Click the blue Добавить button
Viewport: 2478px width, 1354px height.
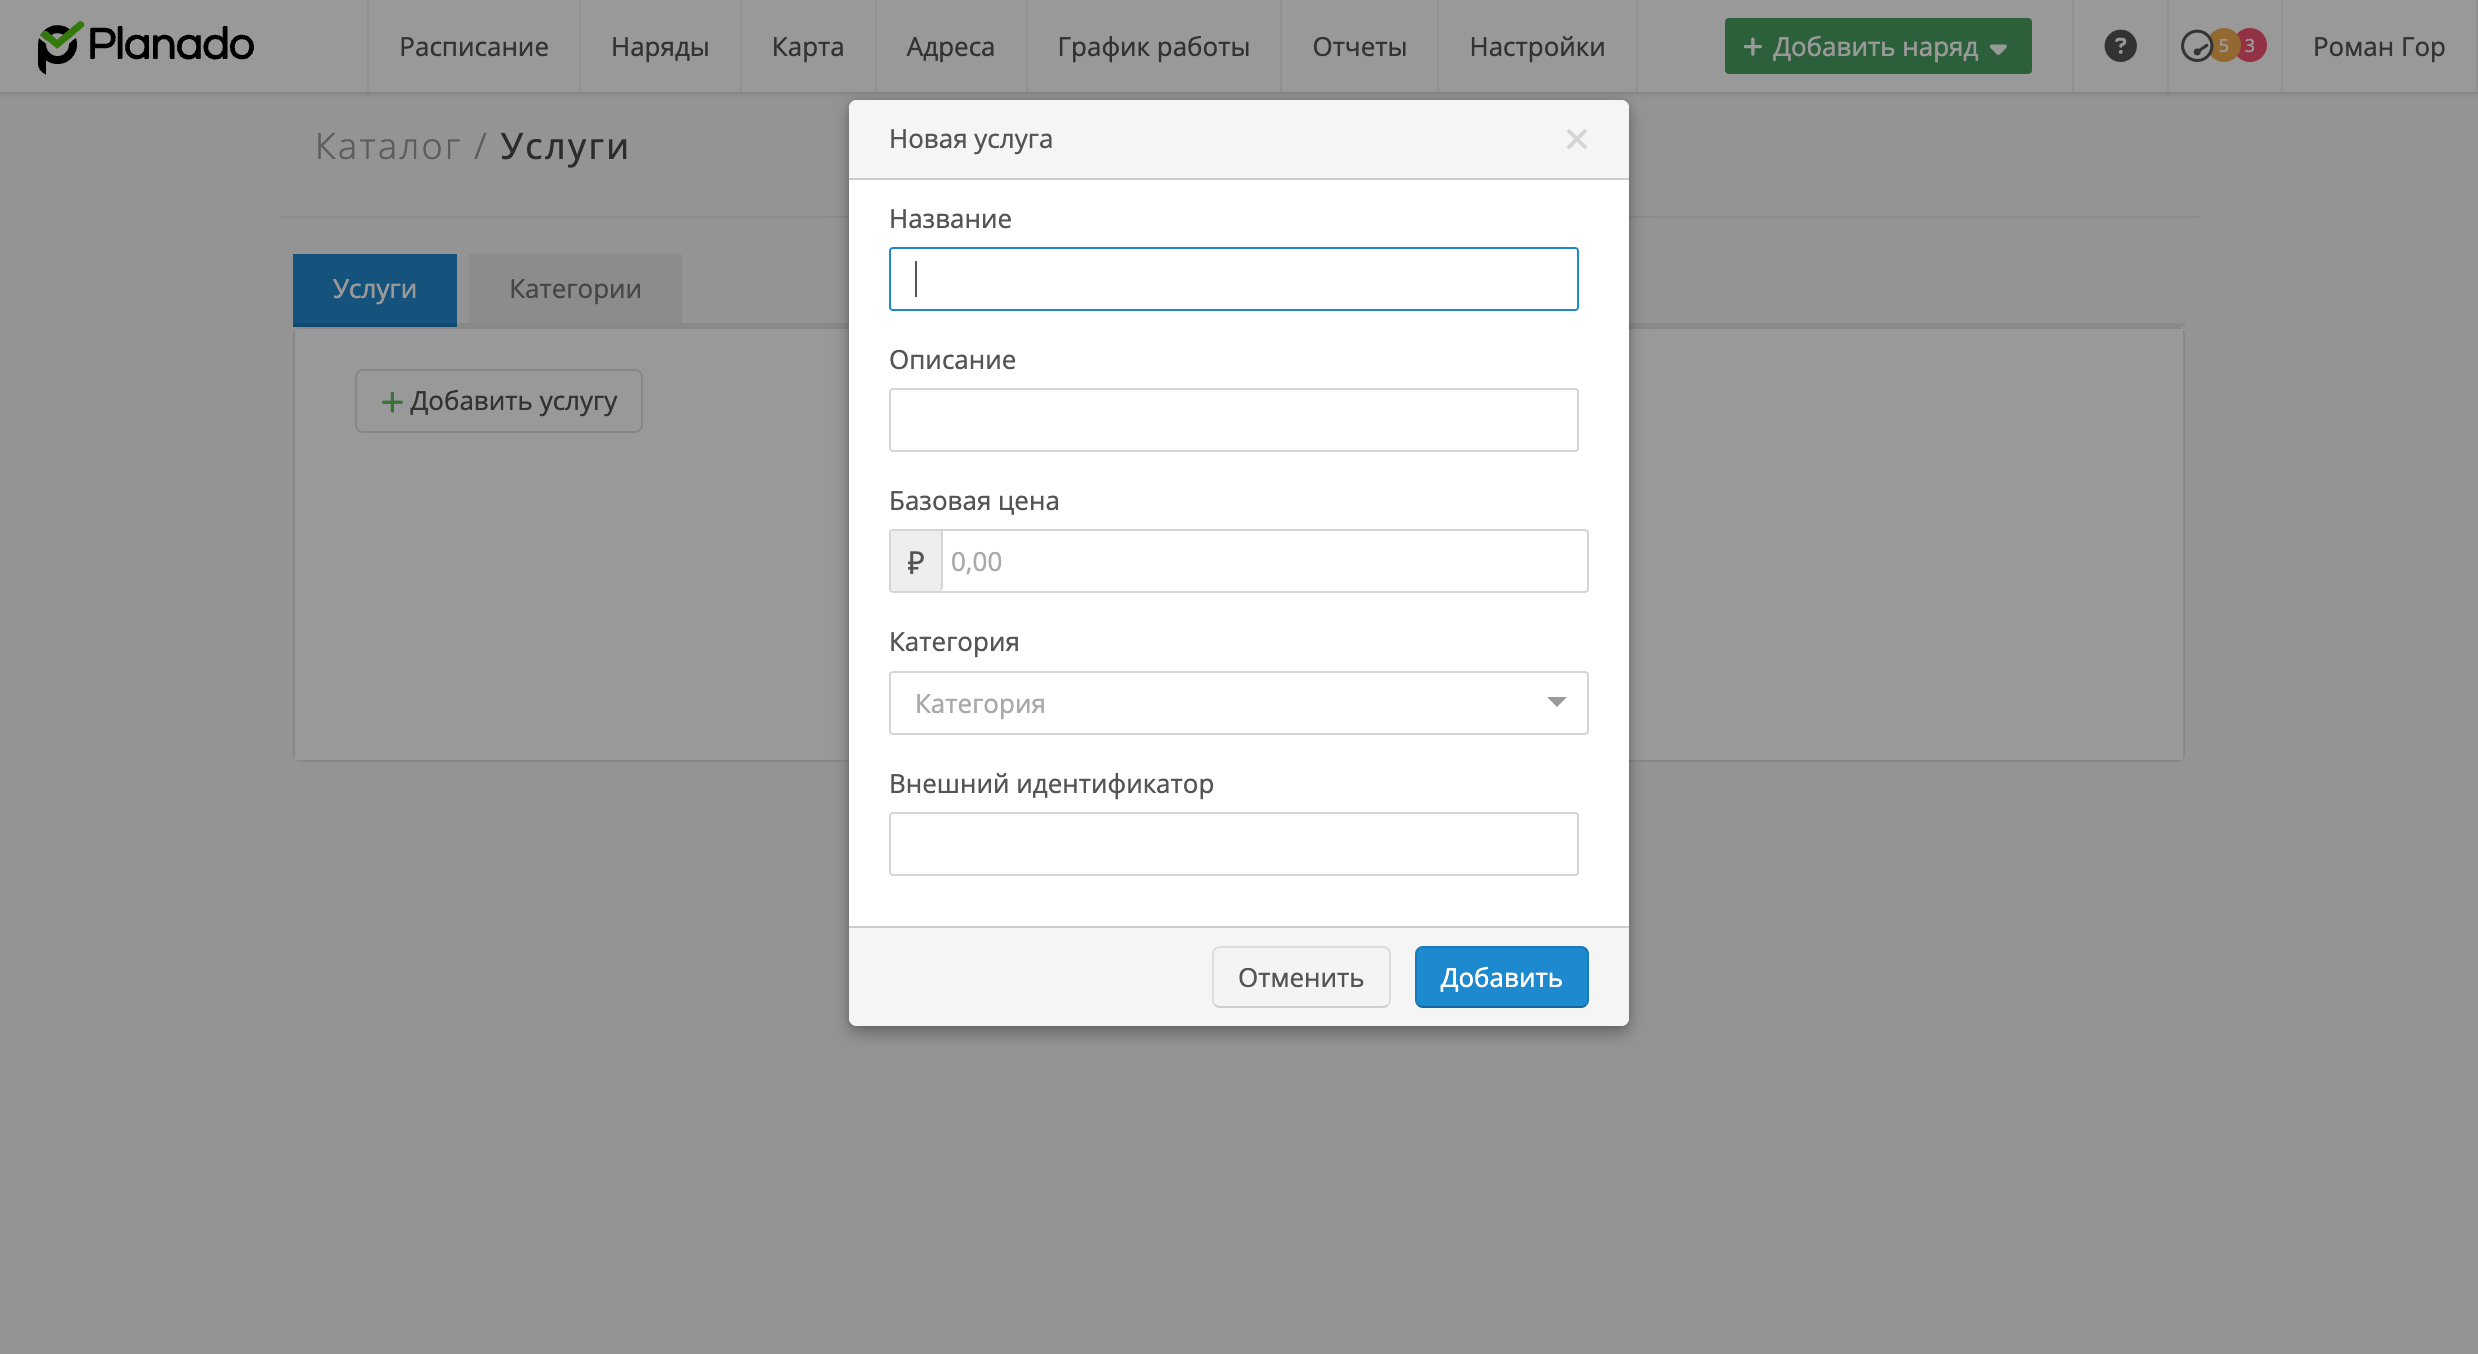pyautogui.click(x=1500, y=977)
